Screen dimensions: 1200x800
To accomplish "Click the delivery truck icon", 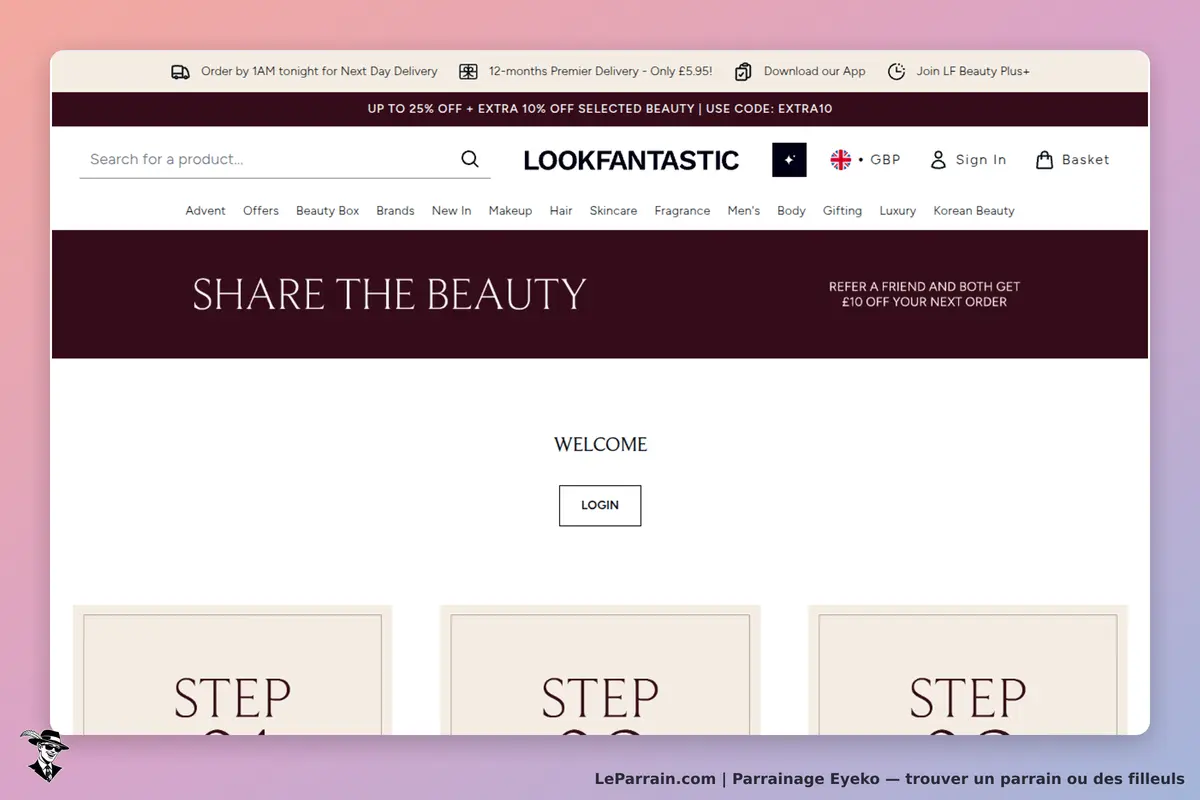I will point(180,72).
